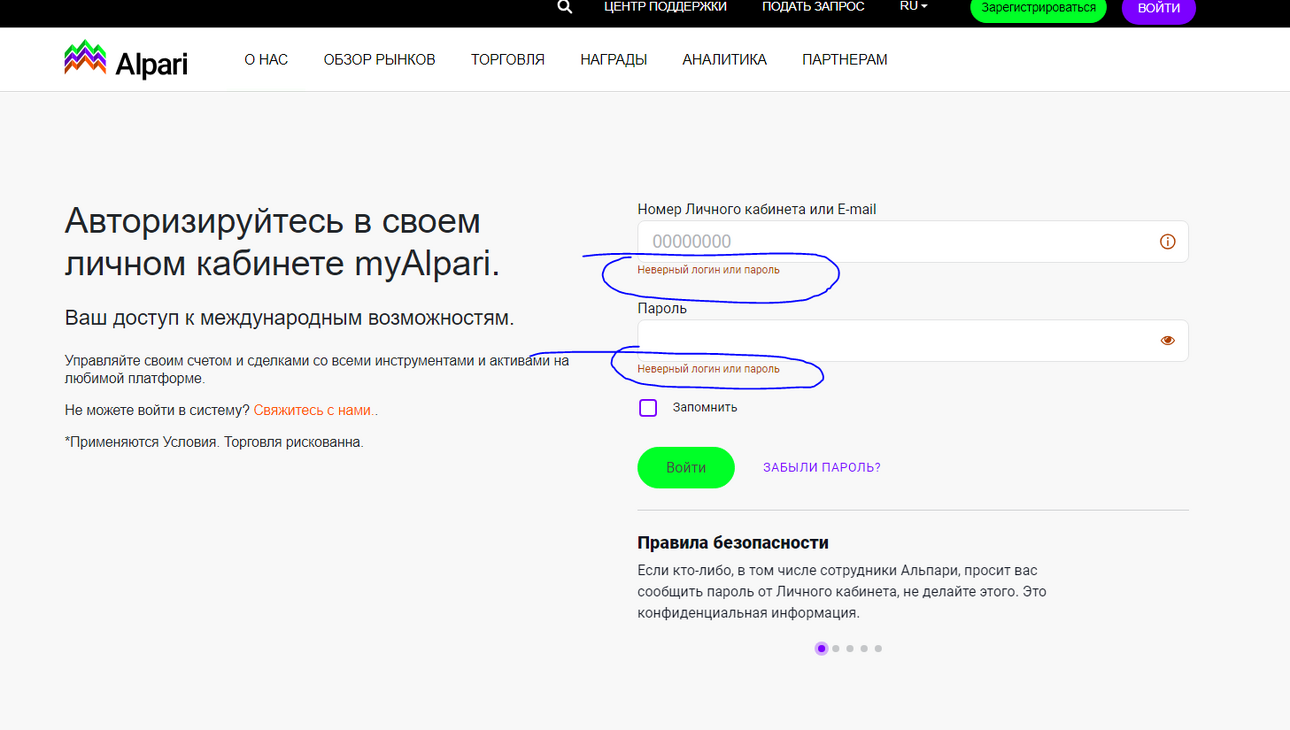
Task: Click '*Применяются Условия. Торговля рискованна.' text
Action: 214,442
